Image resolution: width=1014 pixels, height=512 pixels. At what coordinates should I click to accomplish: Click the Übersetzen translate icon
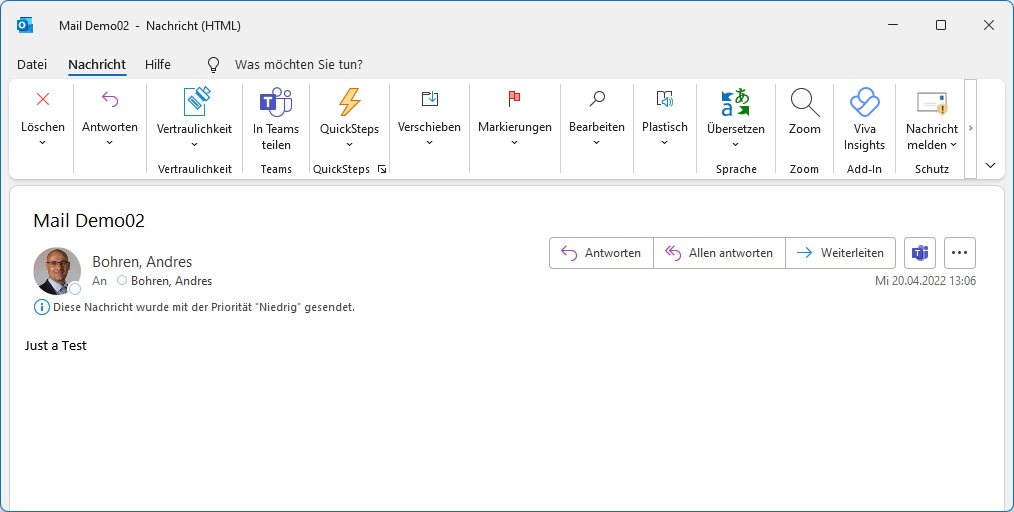click(735, 102)
